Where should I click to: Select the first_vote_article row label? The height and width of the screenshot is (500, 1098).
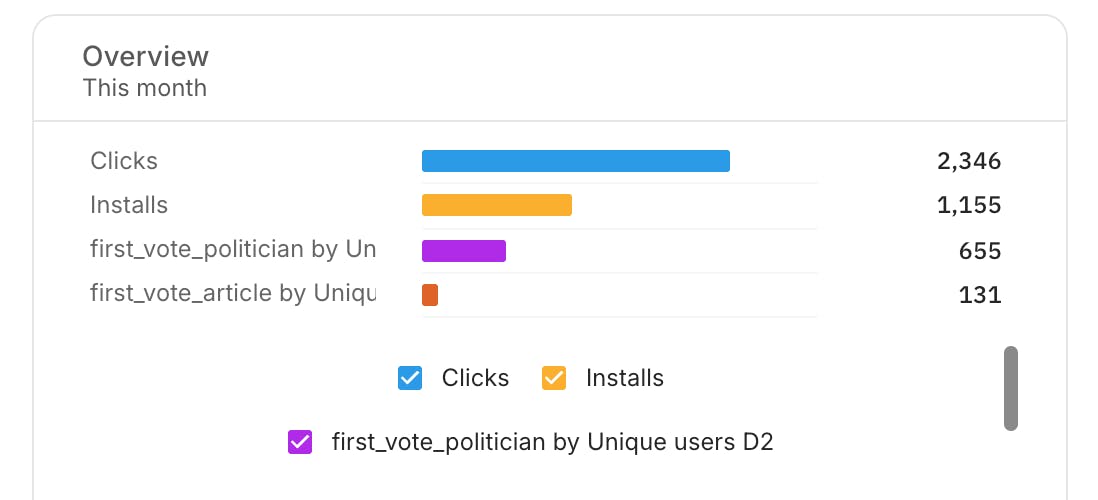point(233,293)
